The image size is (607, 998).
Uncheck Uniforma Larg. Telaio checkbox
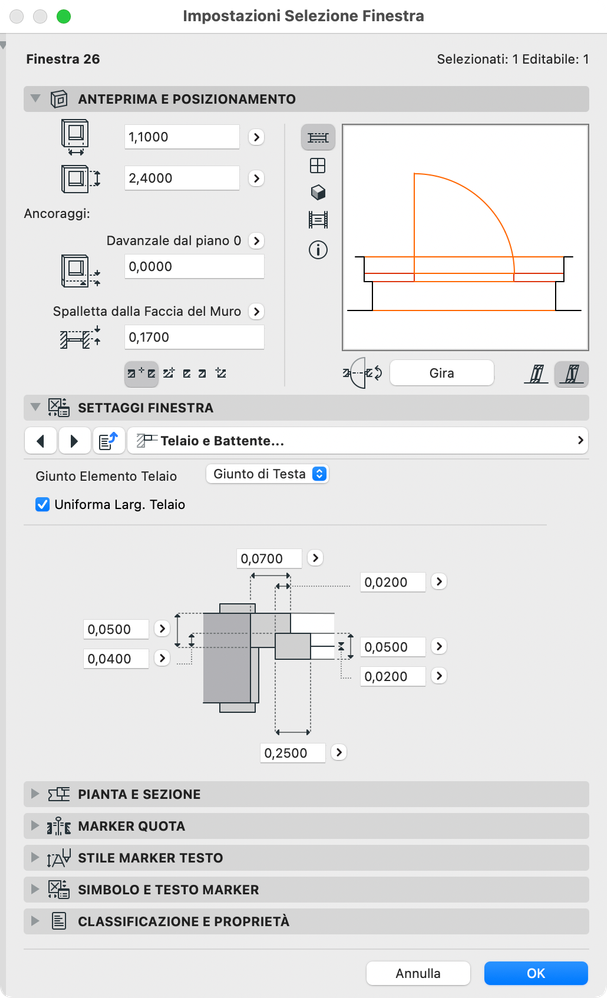[x=43, y=505]
